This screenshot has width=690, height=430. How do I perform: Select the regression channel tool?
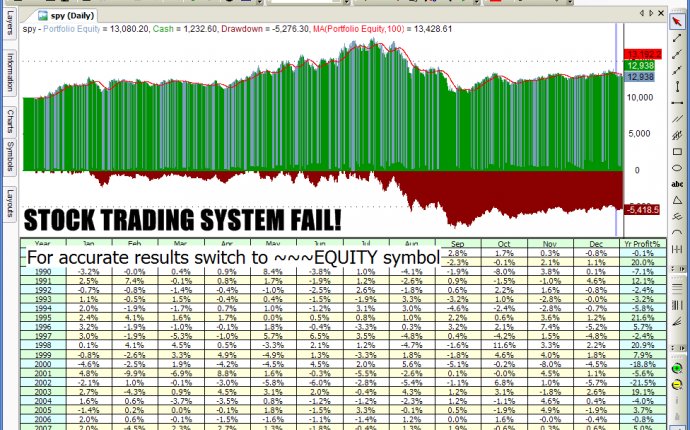(x=677, y=136)
